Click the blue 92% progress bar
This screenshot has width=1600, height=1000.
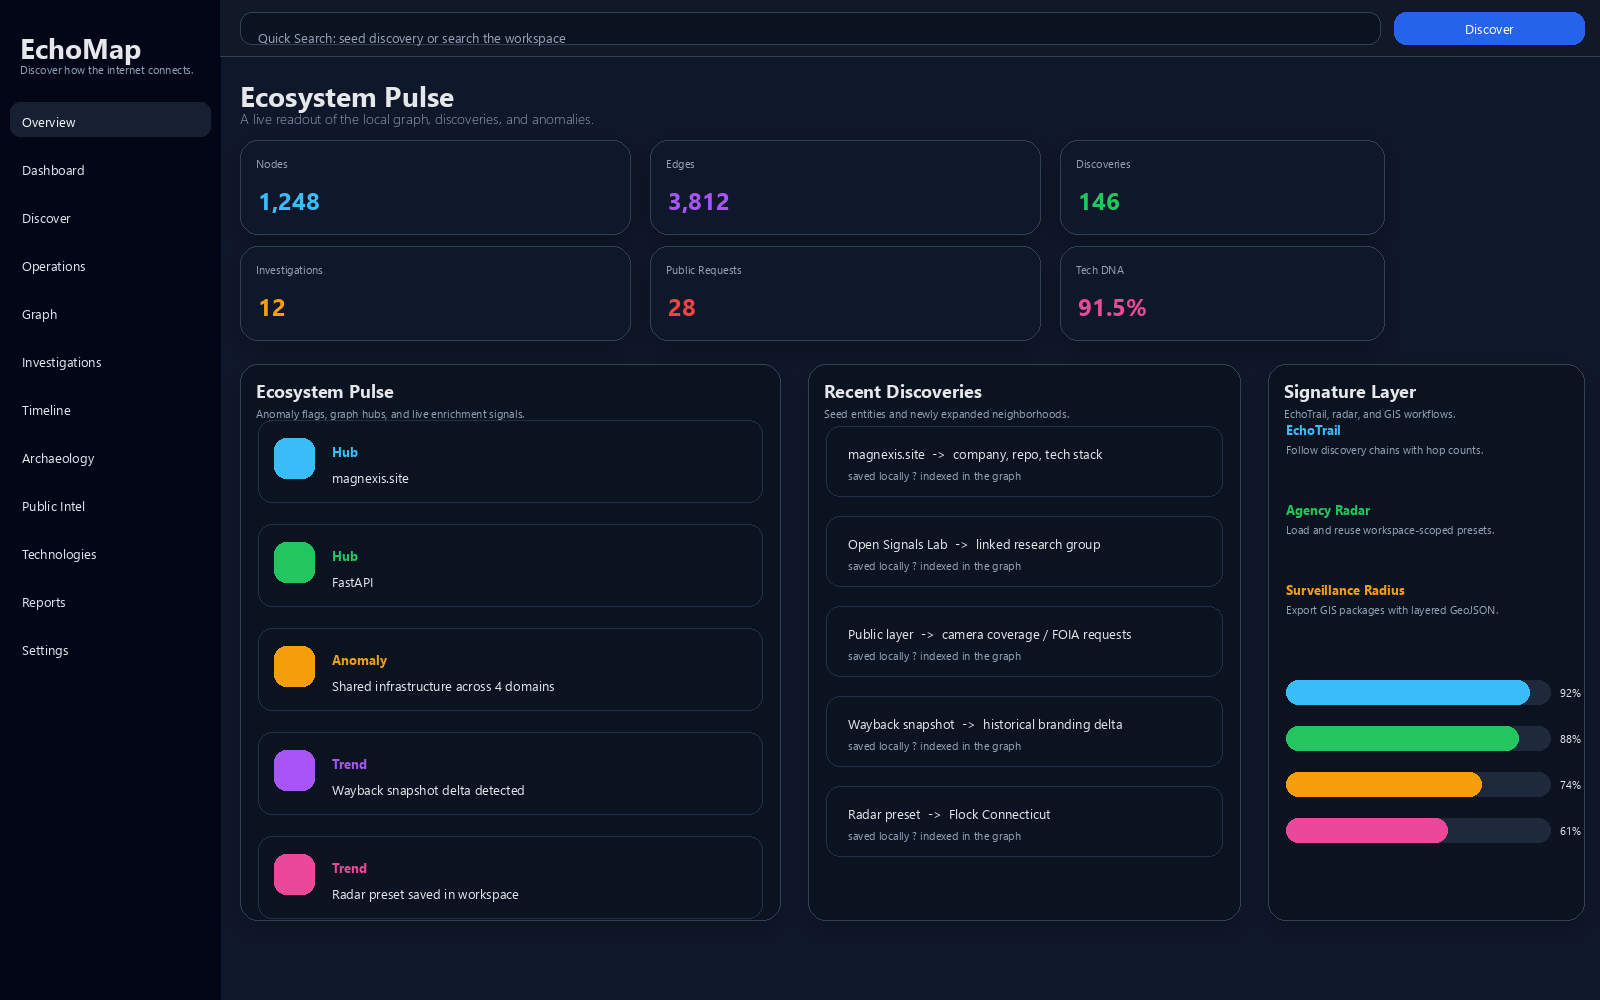click(1418, 692)
